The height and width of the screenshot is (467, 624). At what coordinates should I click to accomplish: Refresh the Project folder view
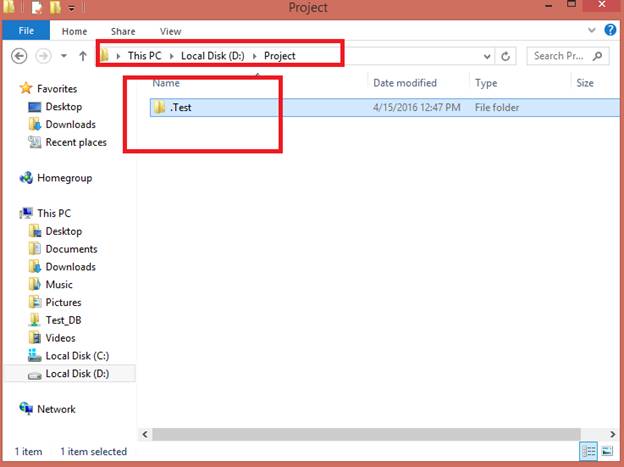pyautogui.click(x=505, y=56)
